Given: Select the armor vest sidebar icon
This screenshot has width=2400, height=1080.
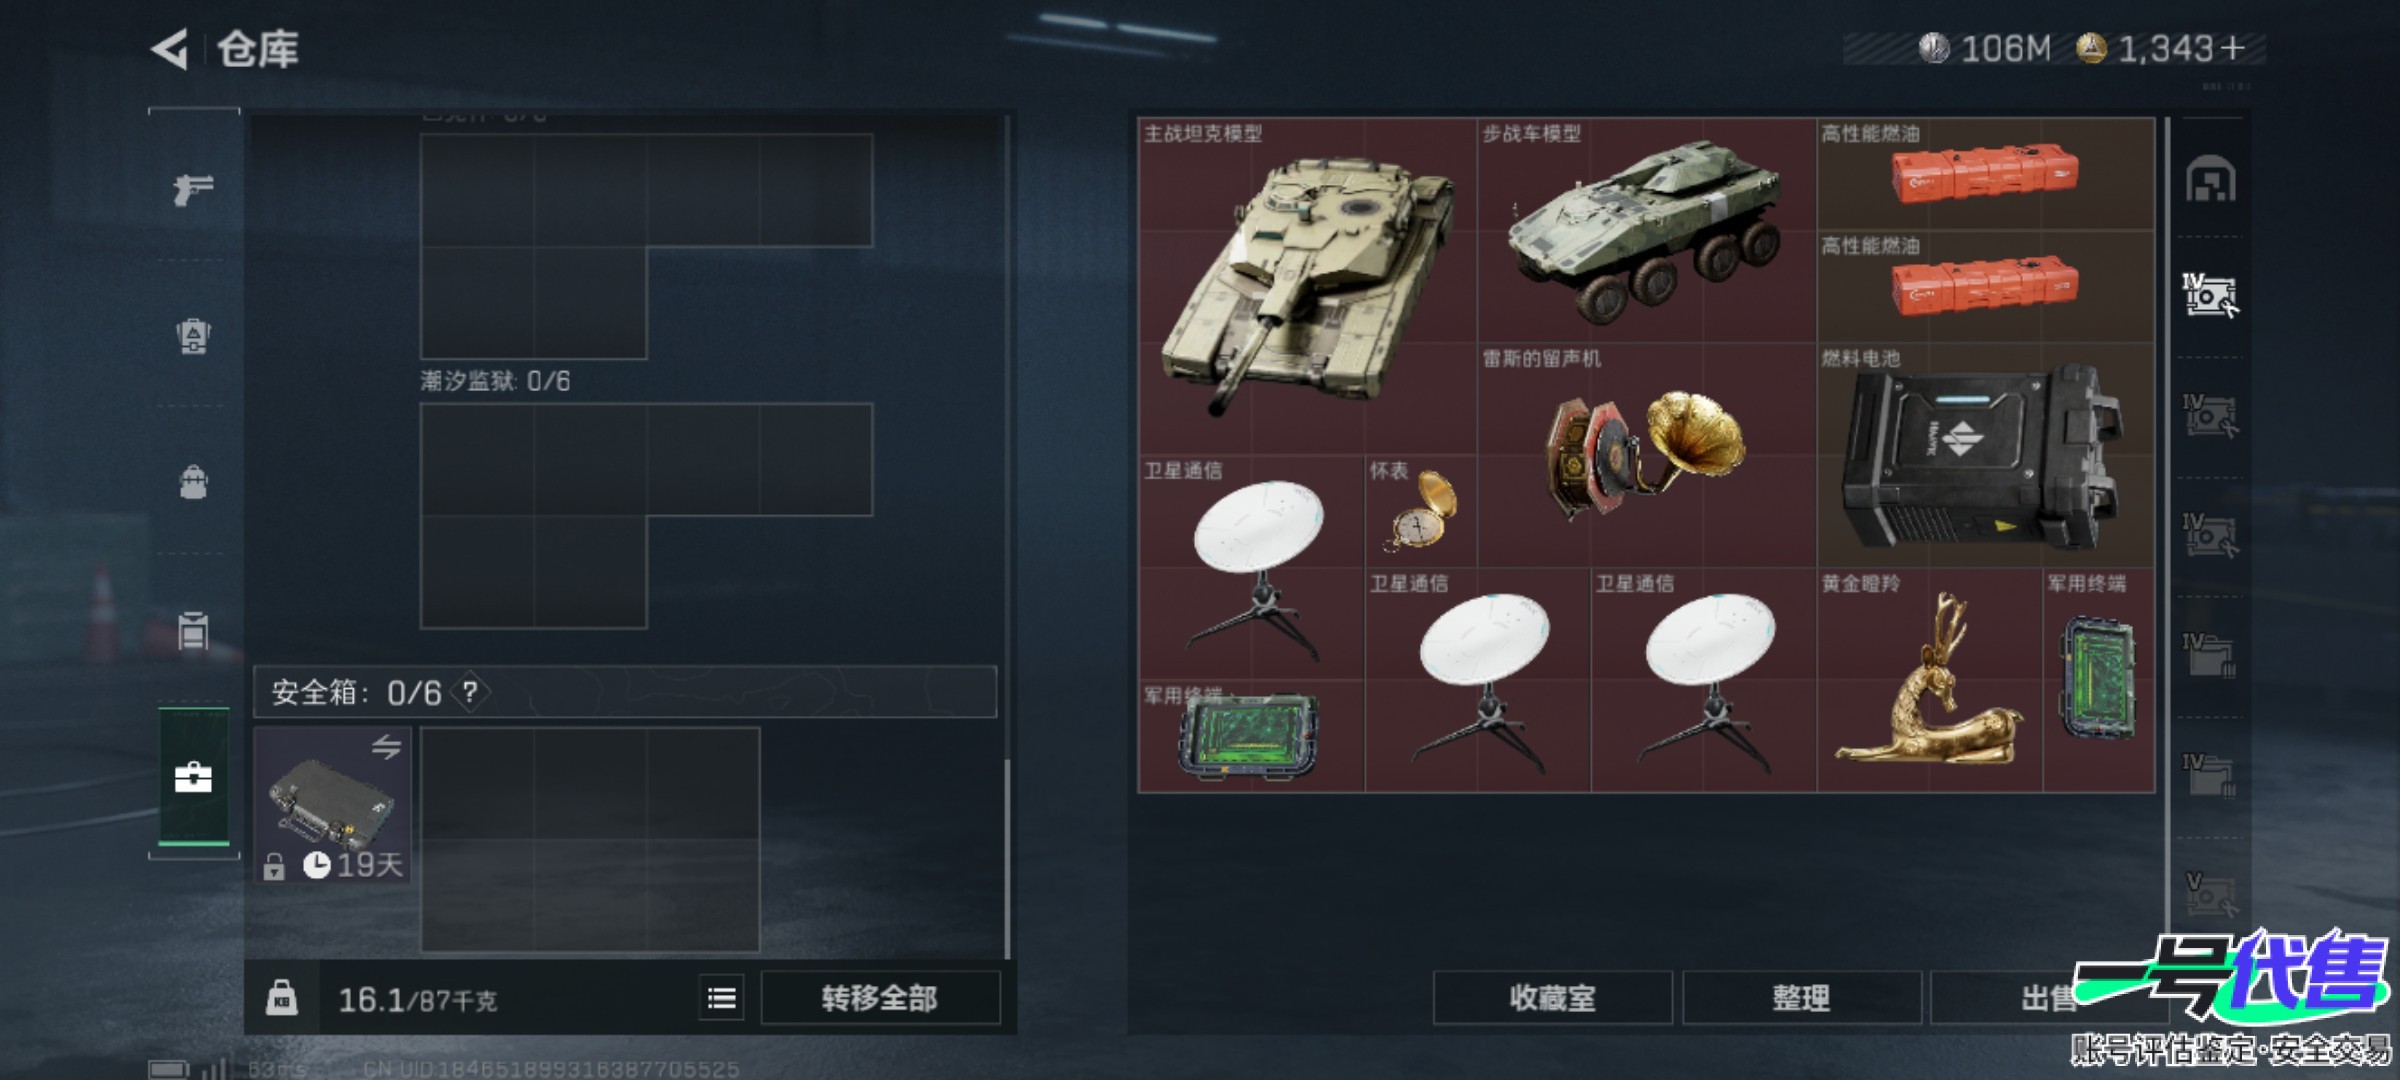Looking at the screenshot, I should click(x=193, y=336).
